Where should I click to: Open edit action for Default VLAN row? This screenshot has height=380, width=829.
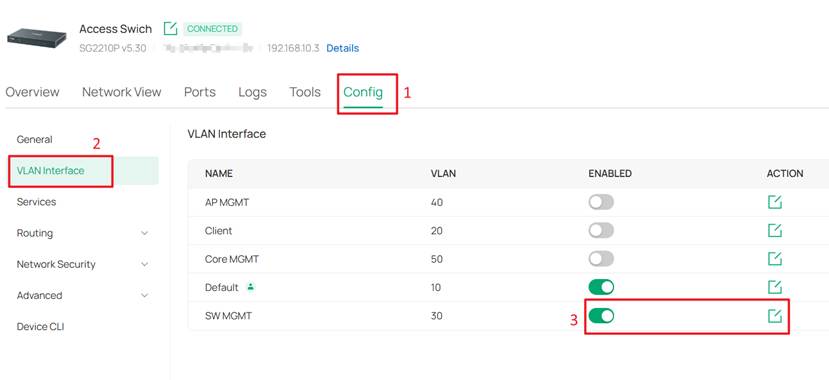pos(775,288)
